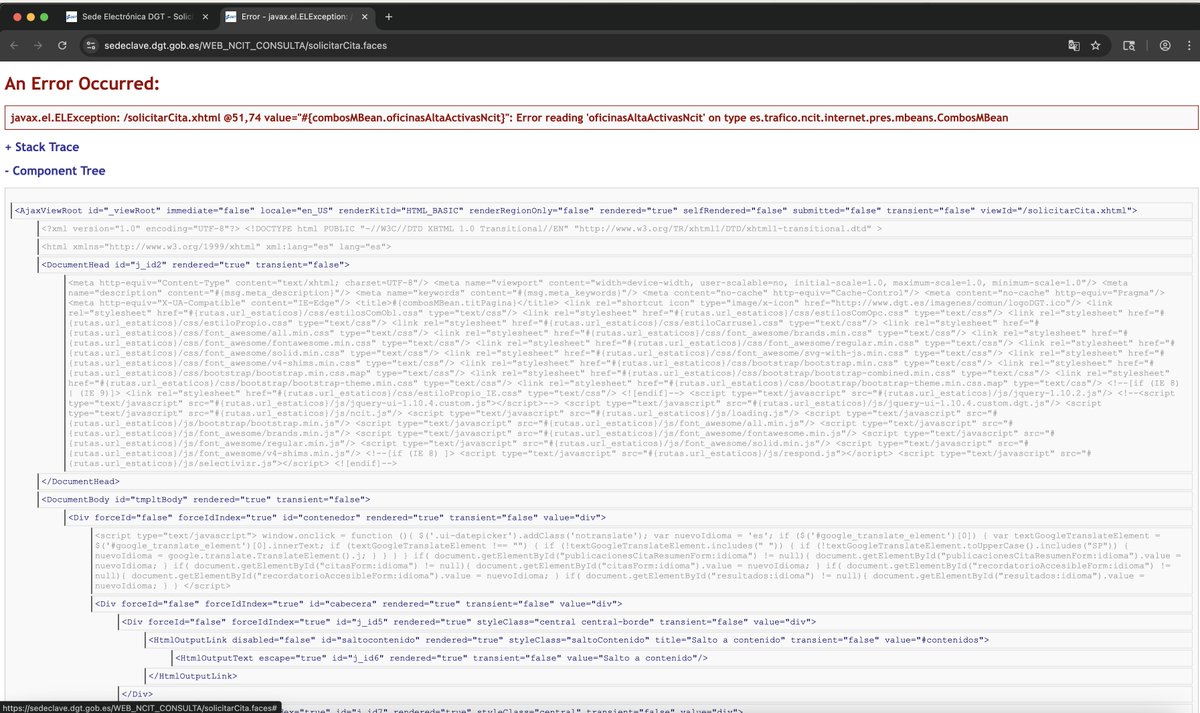The height and width of the screenshot is (713, 1200).
Task: Click the macOS green fullscreen window button
Action: pos(43,17)
